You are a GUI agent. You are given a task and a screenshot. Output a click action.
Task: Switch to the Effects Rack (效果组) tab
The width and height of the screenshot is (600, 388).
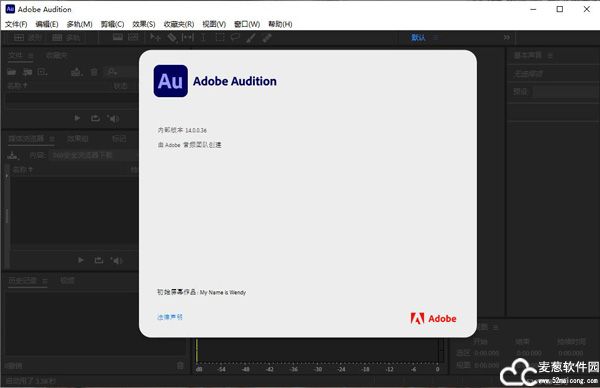[x=78, y=139]
